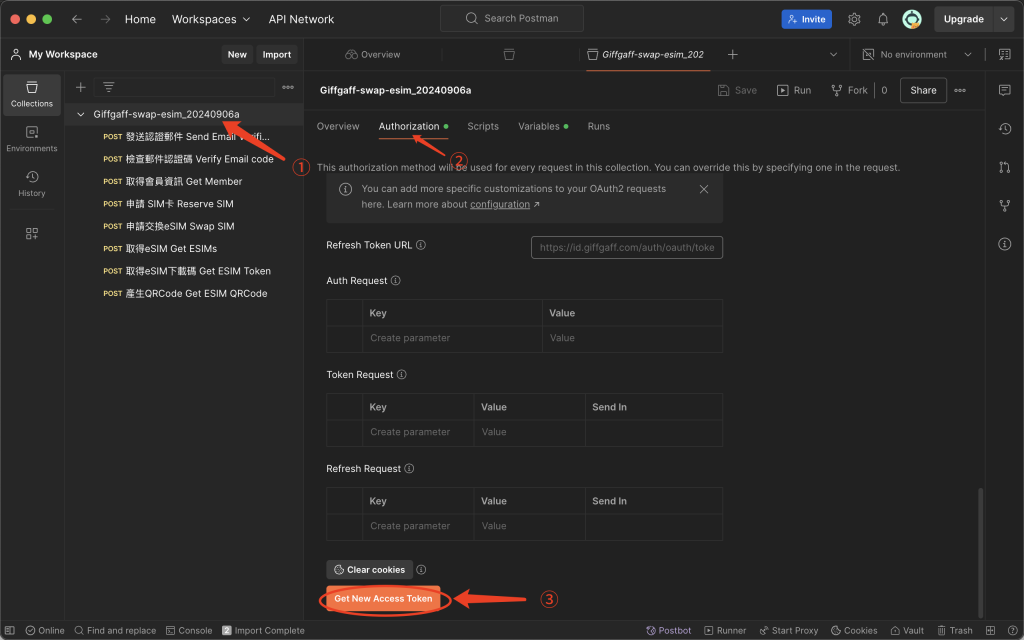
Task: Click the Upgrade button
Action: (964, 19)
